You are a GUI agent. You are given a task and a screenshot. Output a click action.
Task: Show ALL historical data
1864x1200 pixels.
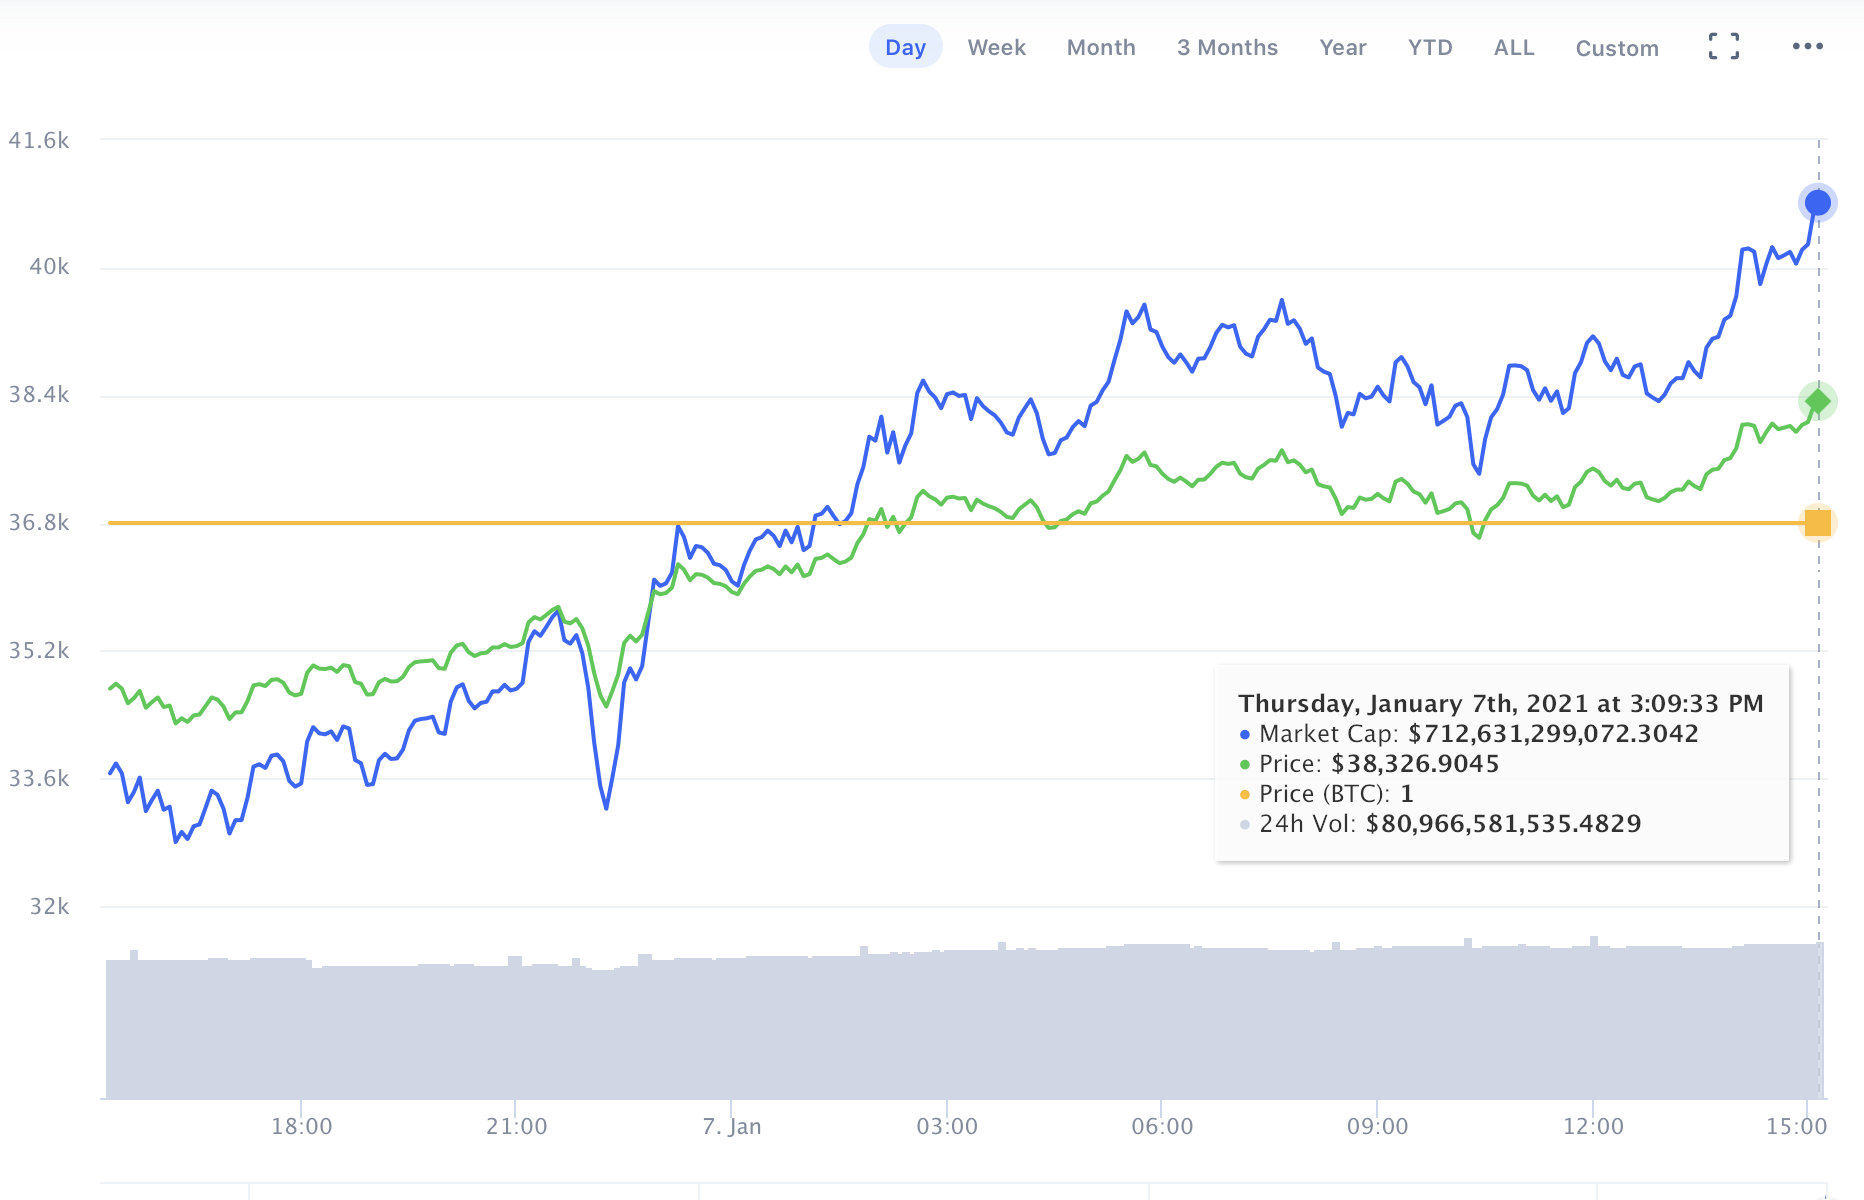coord(1513,47)
